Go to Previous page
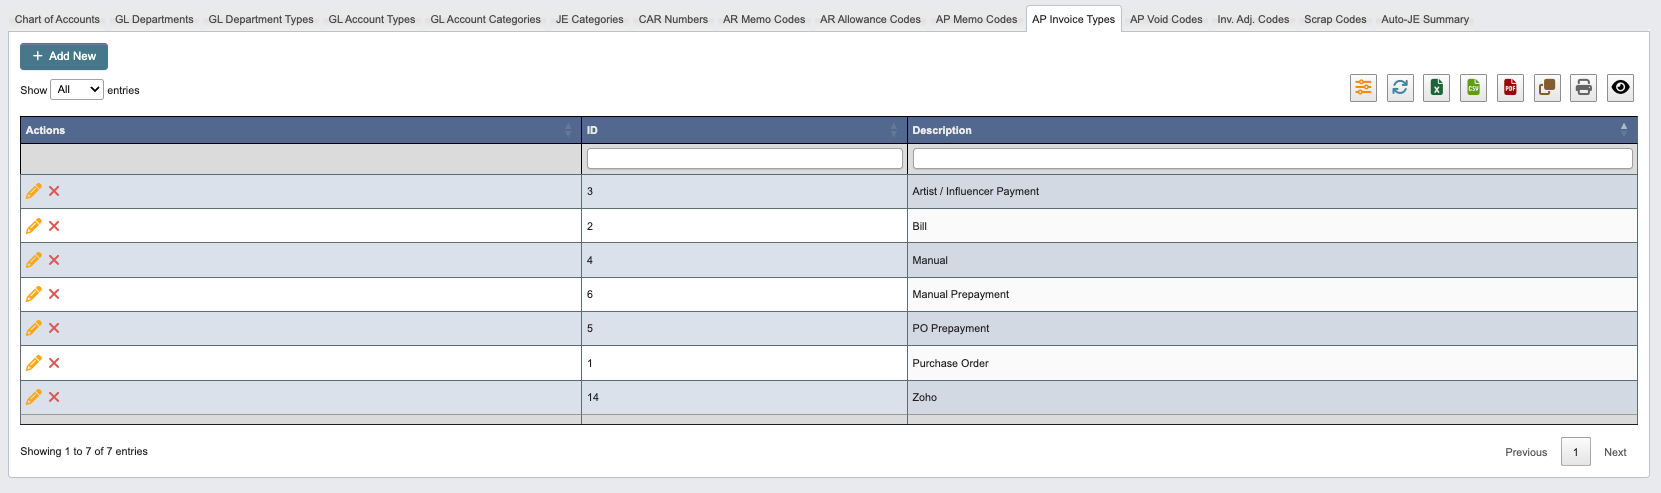1661x493 pixels. tap(1526, 452)
